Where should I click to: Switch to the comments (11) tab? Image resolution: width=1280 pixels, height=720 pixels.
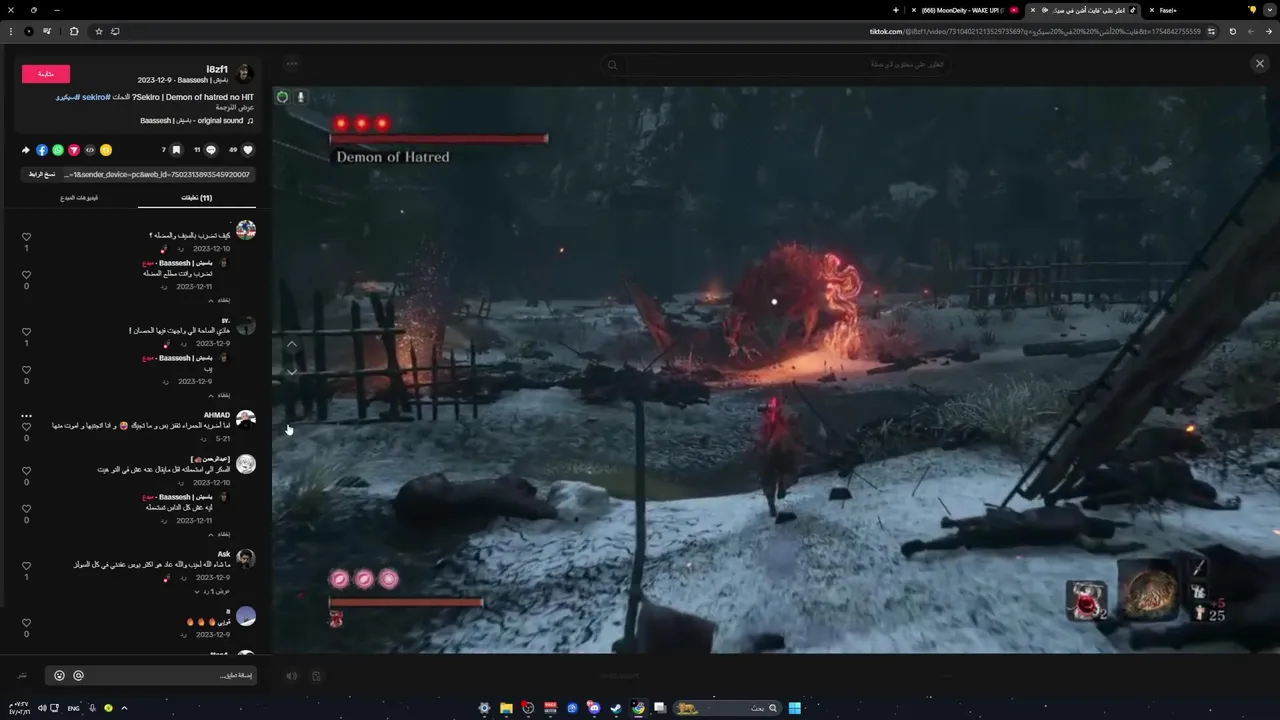point(197,198)
